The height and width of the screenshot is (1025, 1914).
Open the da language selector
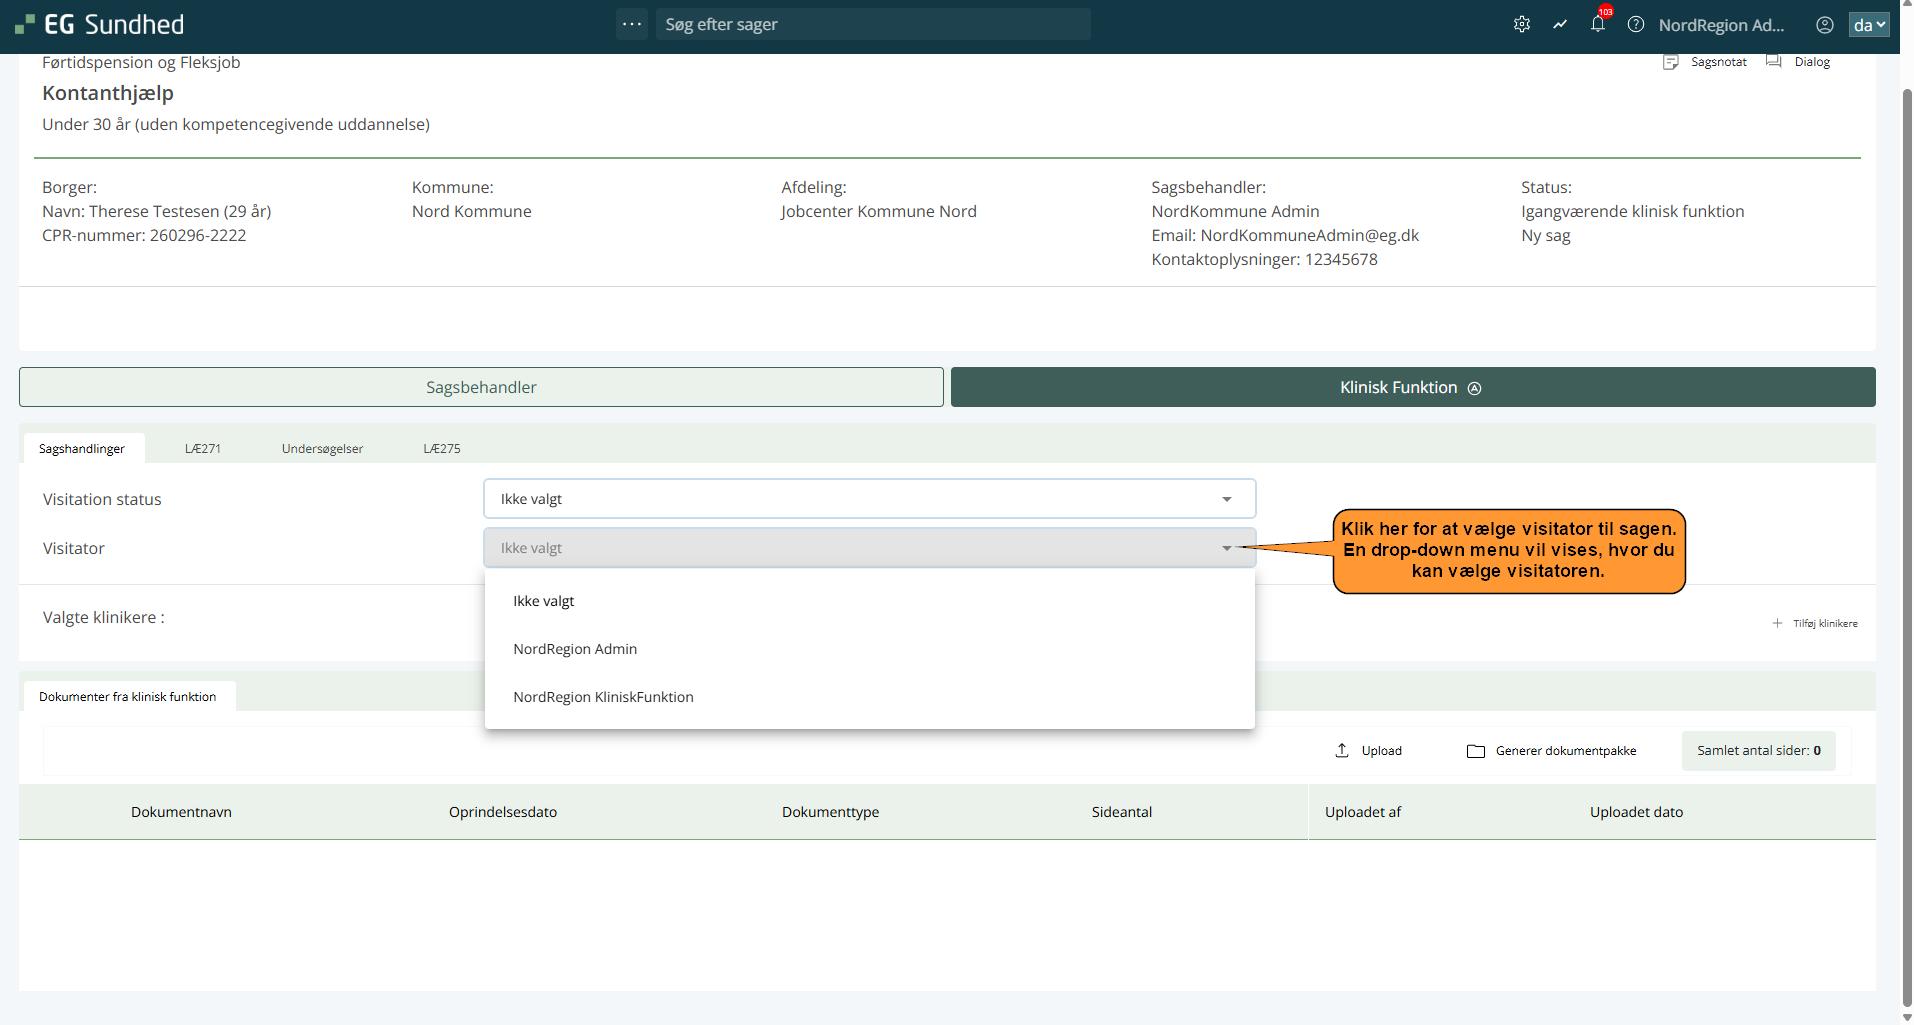pyautogui.click(x=1868, y=25)
